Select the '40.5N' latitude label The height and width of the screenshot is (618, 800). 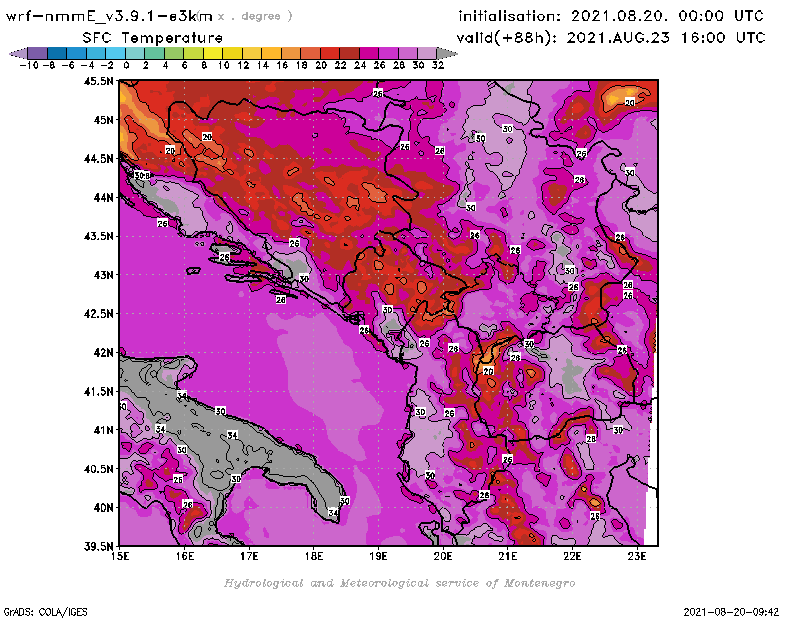(98, 468)
